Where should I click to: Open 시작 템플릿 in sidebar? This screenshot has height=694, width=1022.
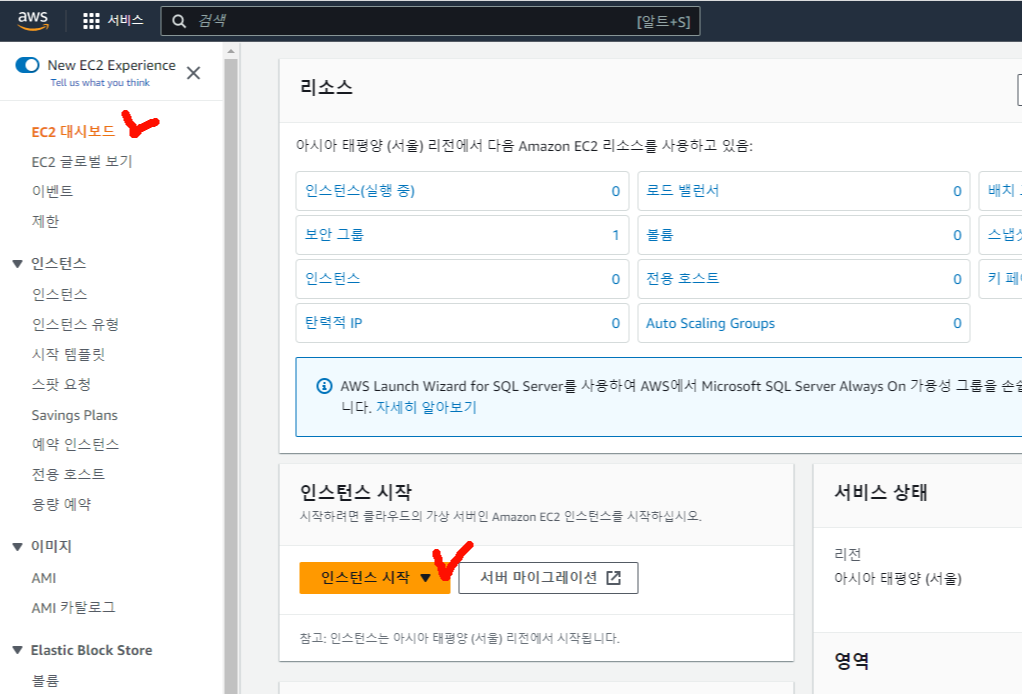click(x=68, y=354)
